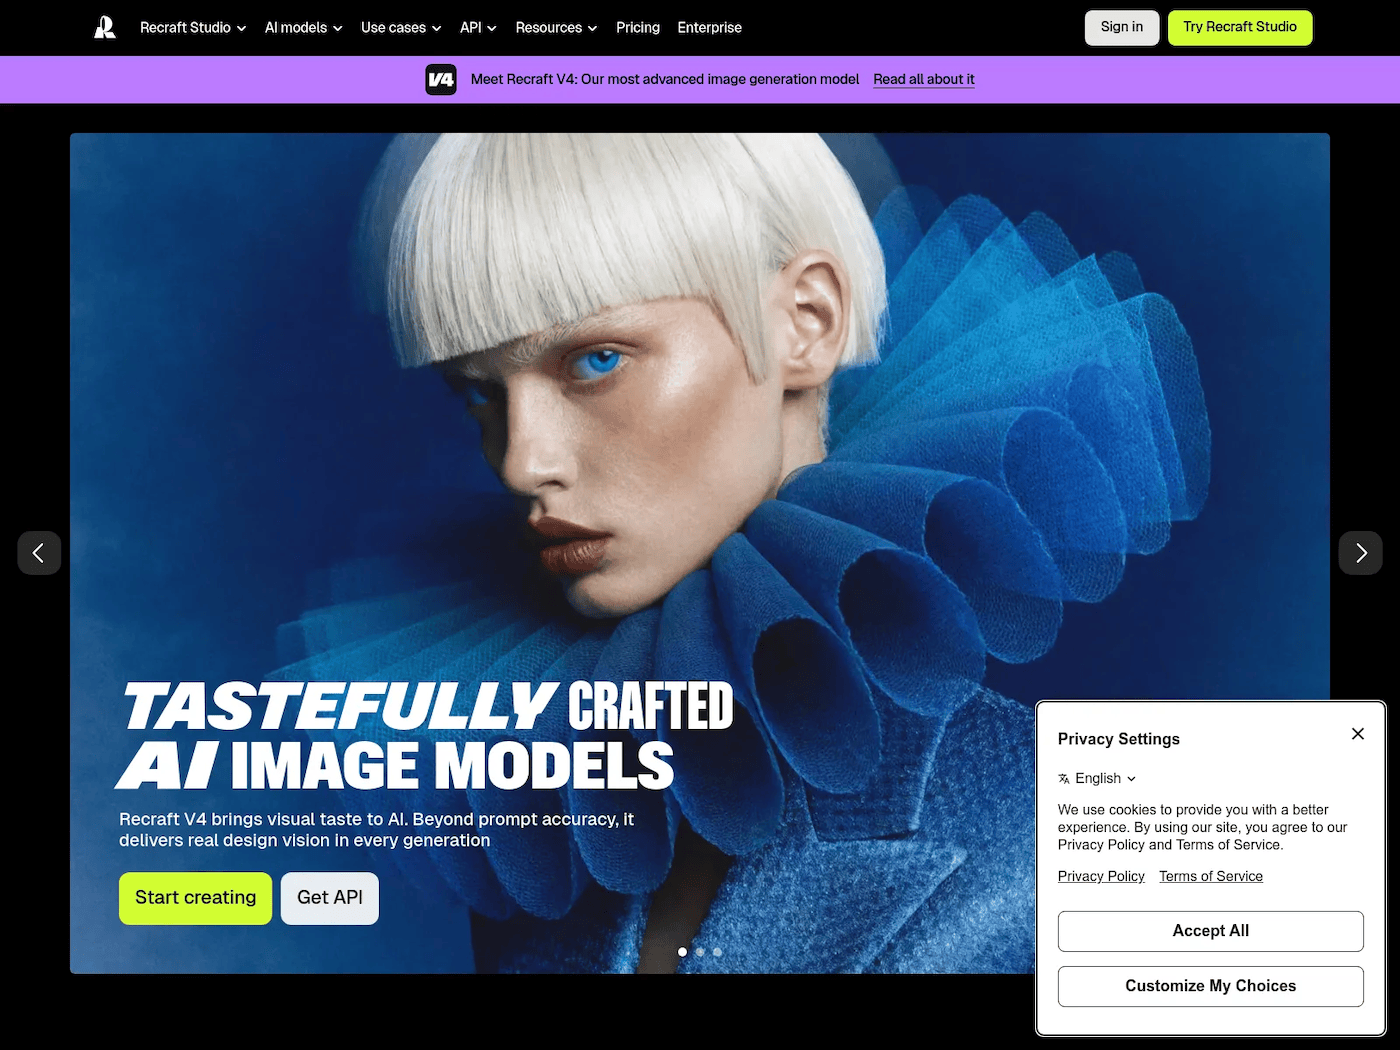The image size is (1400, 1050).
Task: Open the Pricing page
Action: (638, 28)
